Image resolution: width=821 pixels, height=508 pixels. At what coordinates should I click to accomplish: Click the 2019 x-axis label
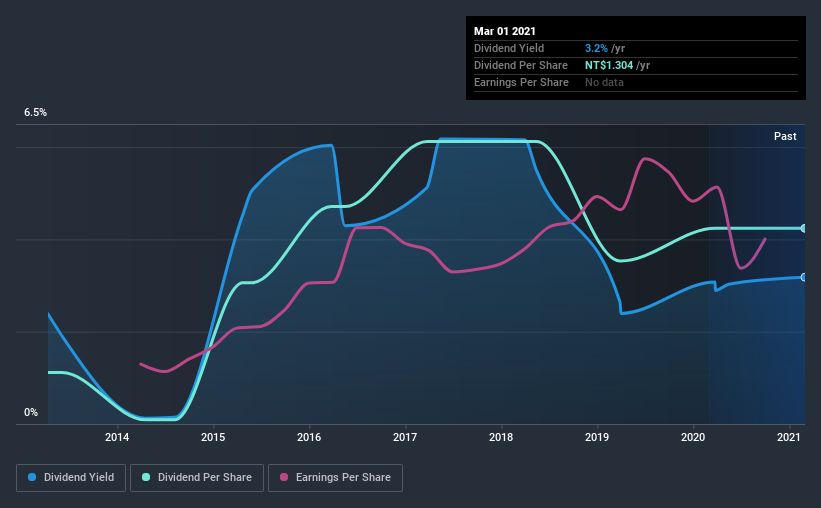pos(597,437)
